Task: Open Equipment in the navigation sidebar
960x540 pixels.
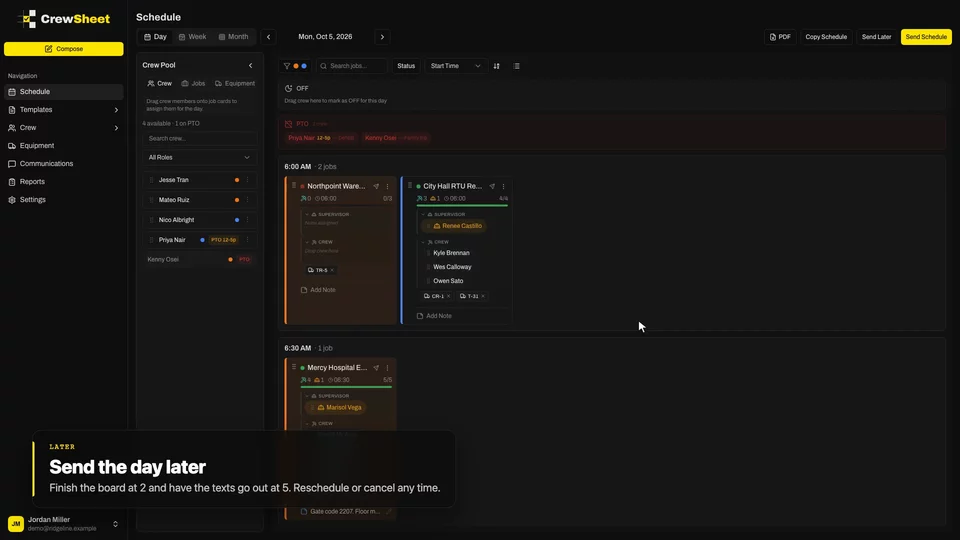Action: (x=64, y=146)
